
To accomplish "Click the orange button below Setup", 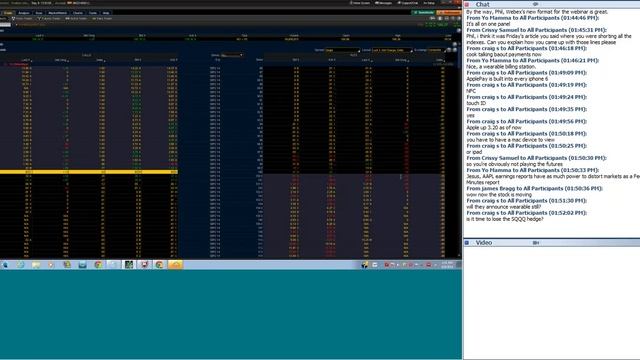I will pyautogui.click(x=449, y=13).
